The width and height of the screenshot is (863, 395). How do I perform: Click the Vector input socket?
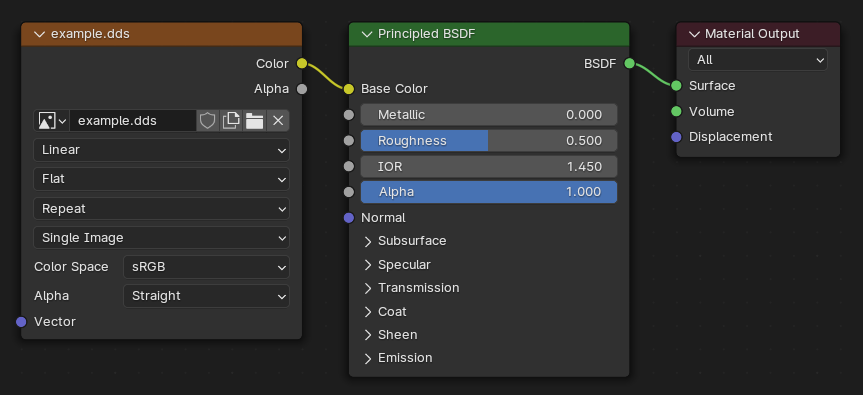click(21, 322)
